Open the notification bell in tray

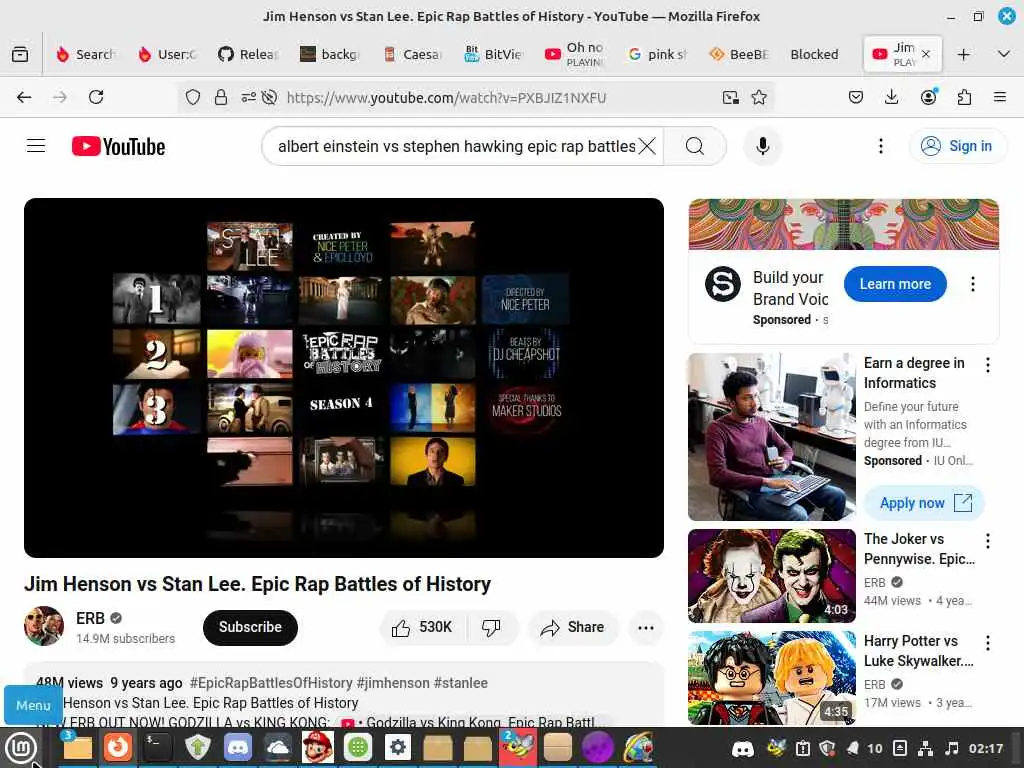click(852, 748)
